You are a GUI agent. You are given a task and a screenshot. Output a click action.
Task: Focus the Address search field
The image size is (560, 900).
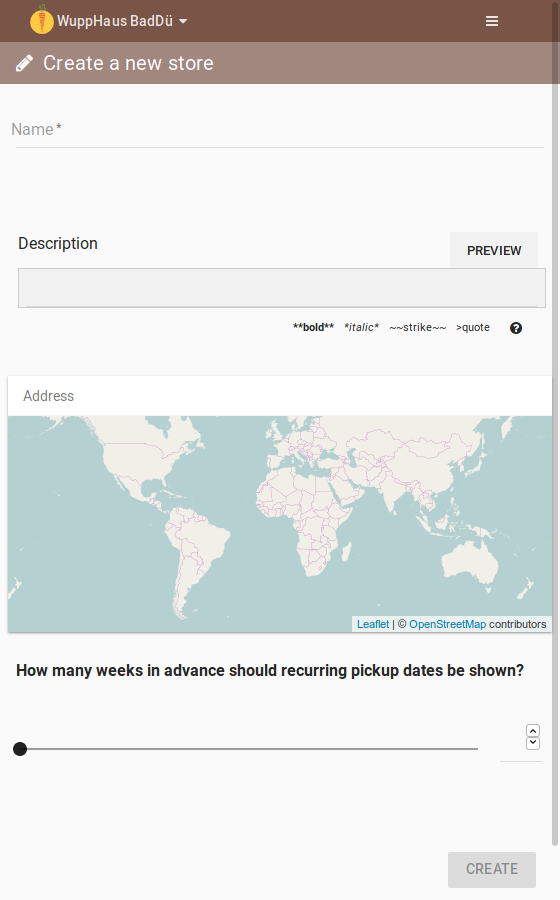(280, 396)
